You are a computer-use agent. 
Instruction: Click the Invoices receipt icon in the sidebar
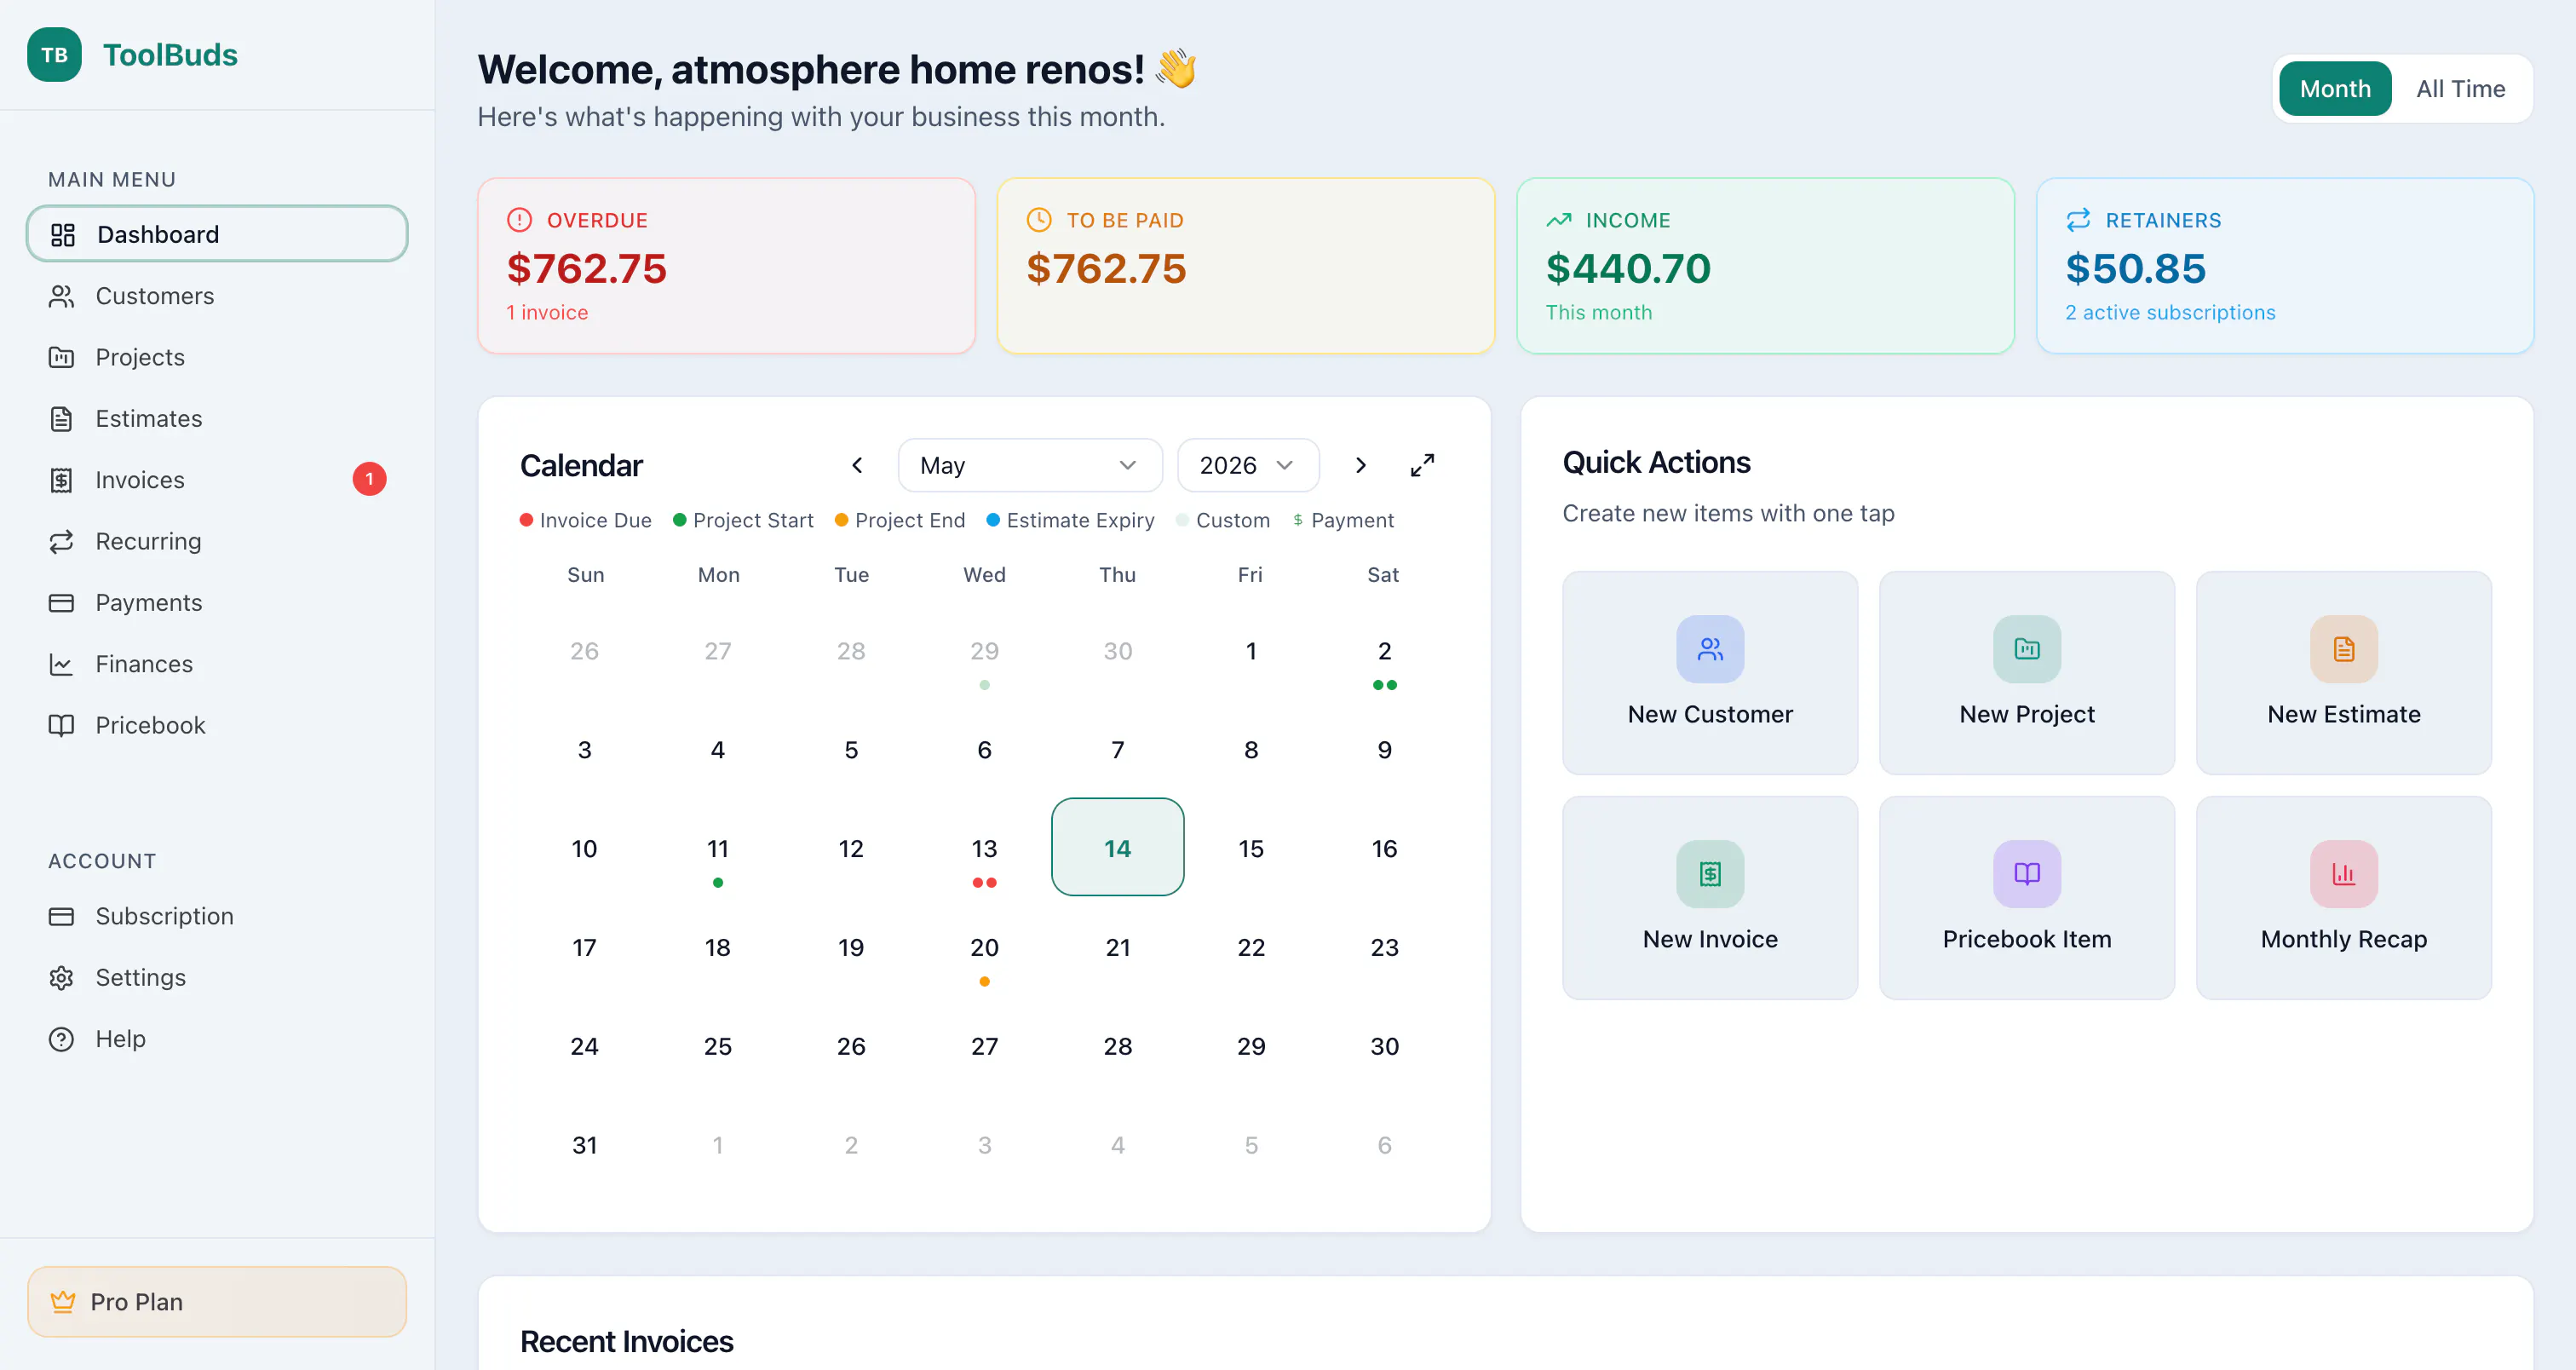[x=62, y=480]
